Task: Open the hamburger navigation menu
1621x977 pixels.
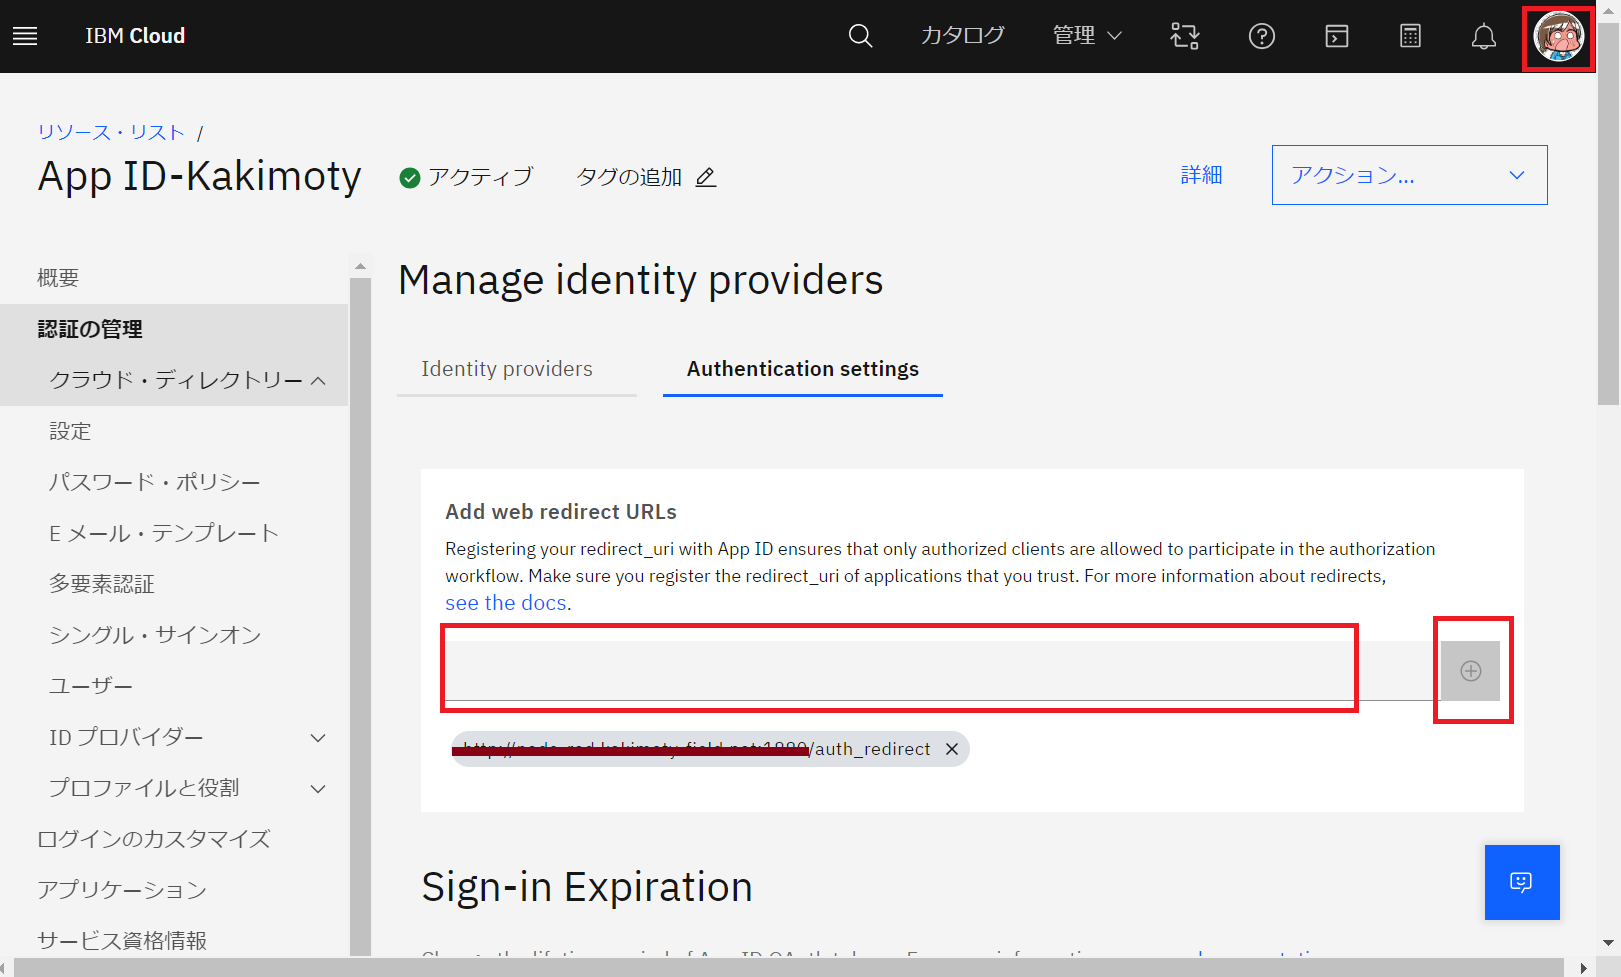Action: coord(25,36)
